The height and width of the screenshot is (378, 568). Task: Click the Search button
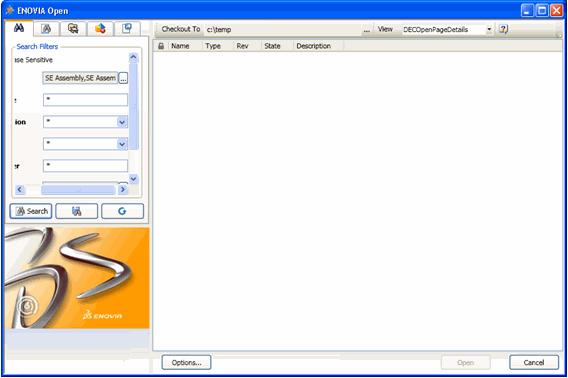(31, 211)
